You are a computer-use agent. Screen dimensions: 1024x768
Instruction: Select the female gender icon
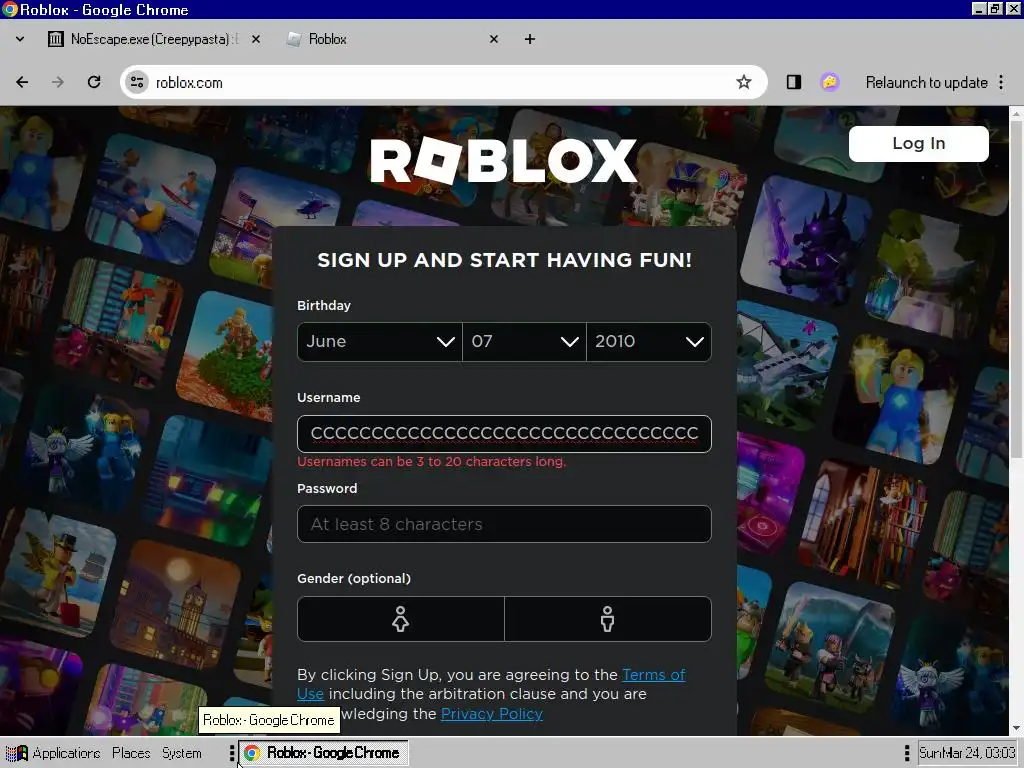point(400,618)
